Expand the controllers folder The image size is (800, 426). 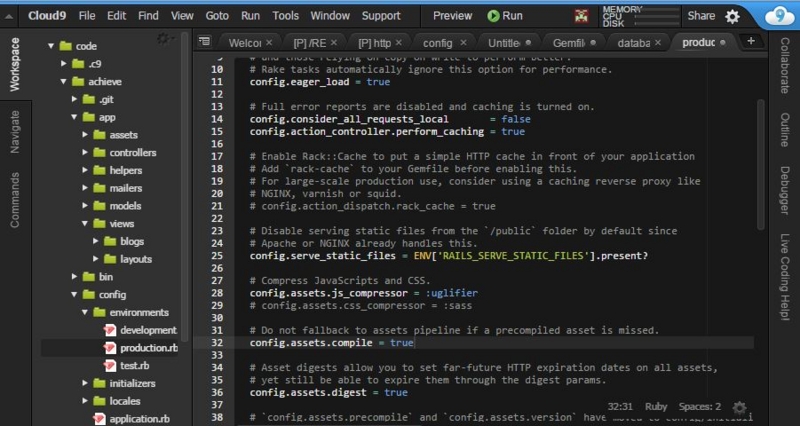point(85,153)
